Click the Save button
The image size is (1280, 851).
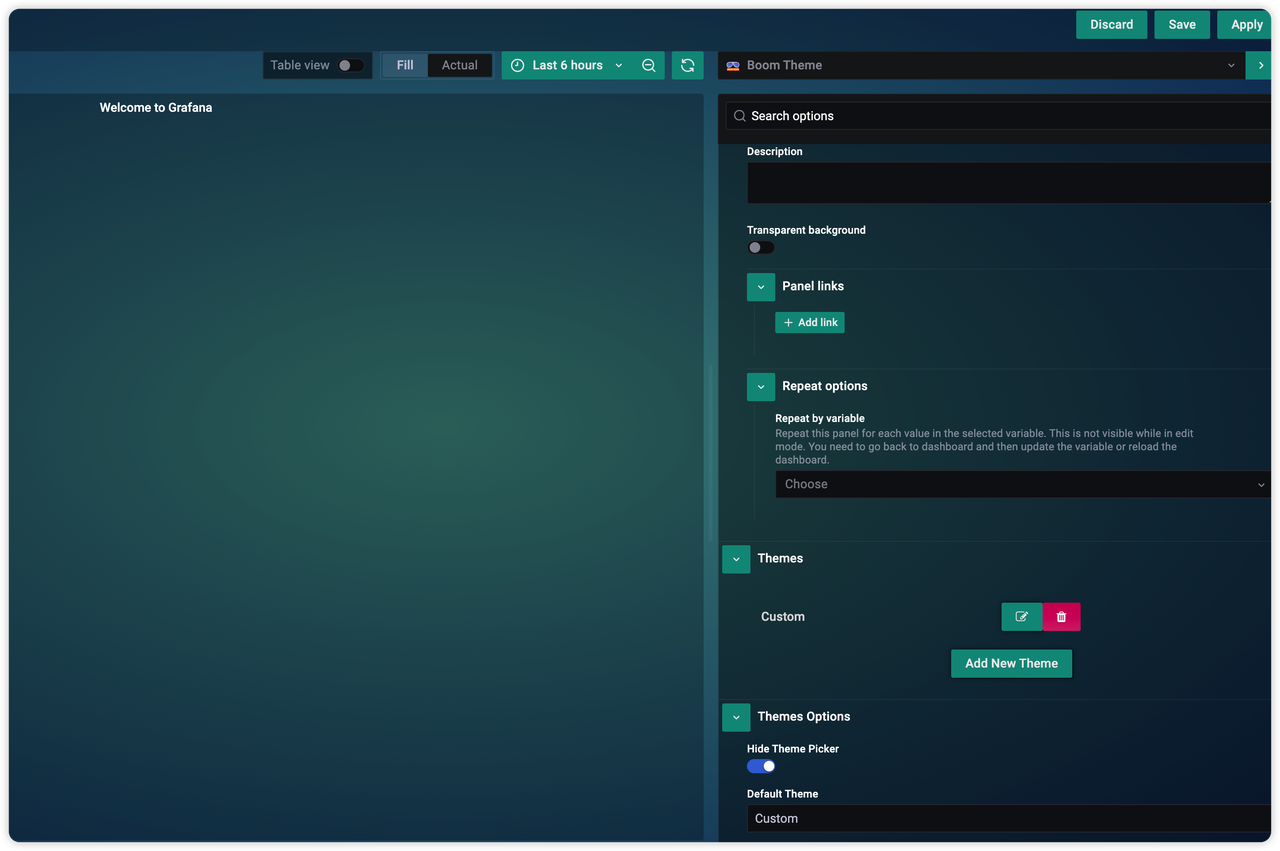[x=1182, y=25]
